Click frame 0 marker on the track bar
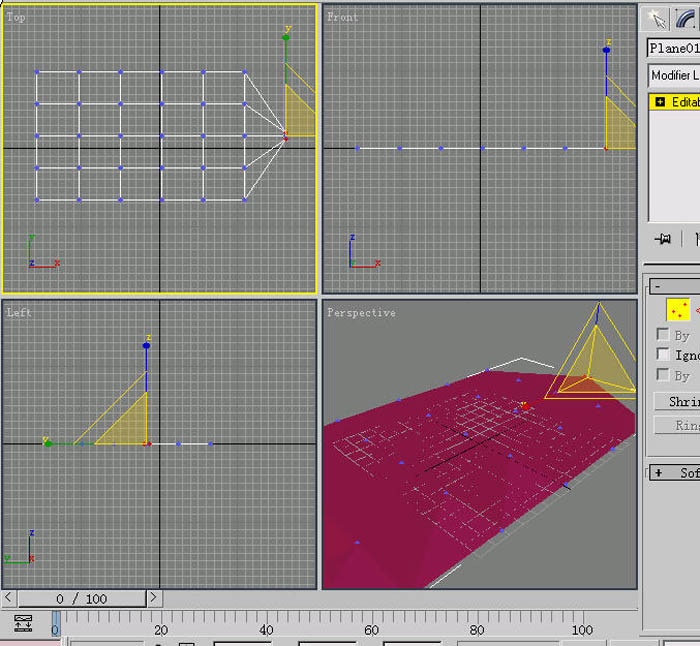Image resolution: width=700 pixels, height=646 pixels. (55, 624)
